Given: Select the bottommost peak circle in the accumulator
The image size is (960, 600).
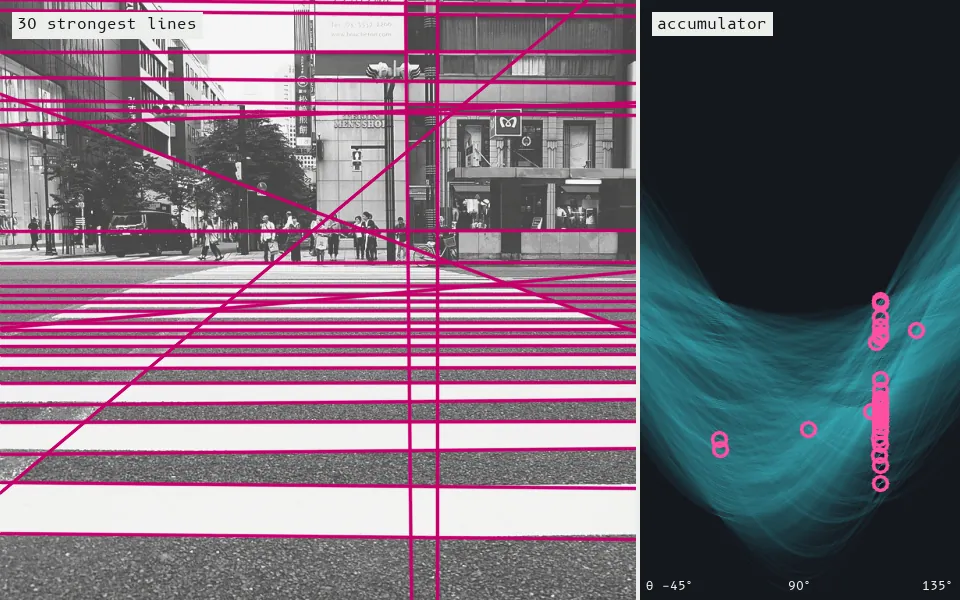Looking at the screenshot, I should (x=880, y=484).
